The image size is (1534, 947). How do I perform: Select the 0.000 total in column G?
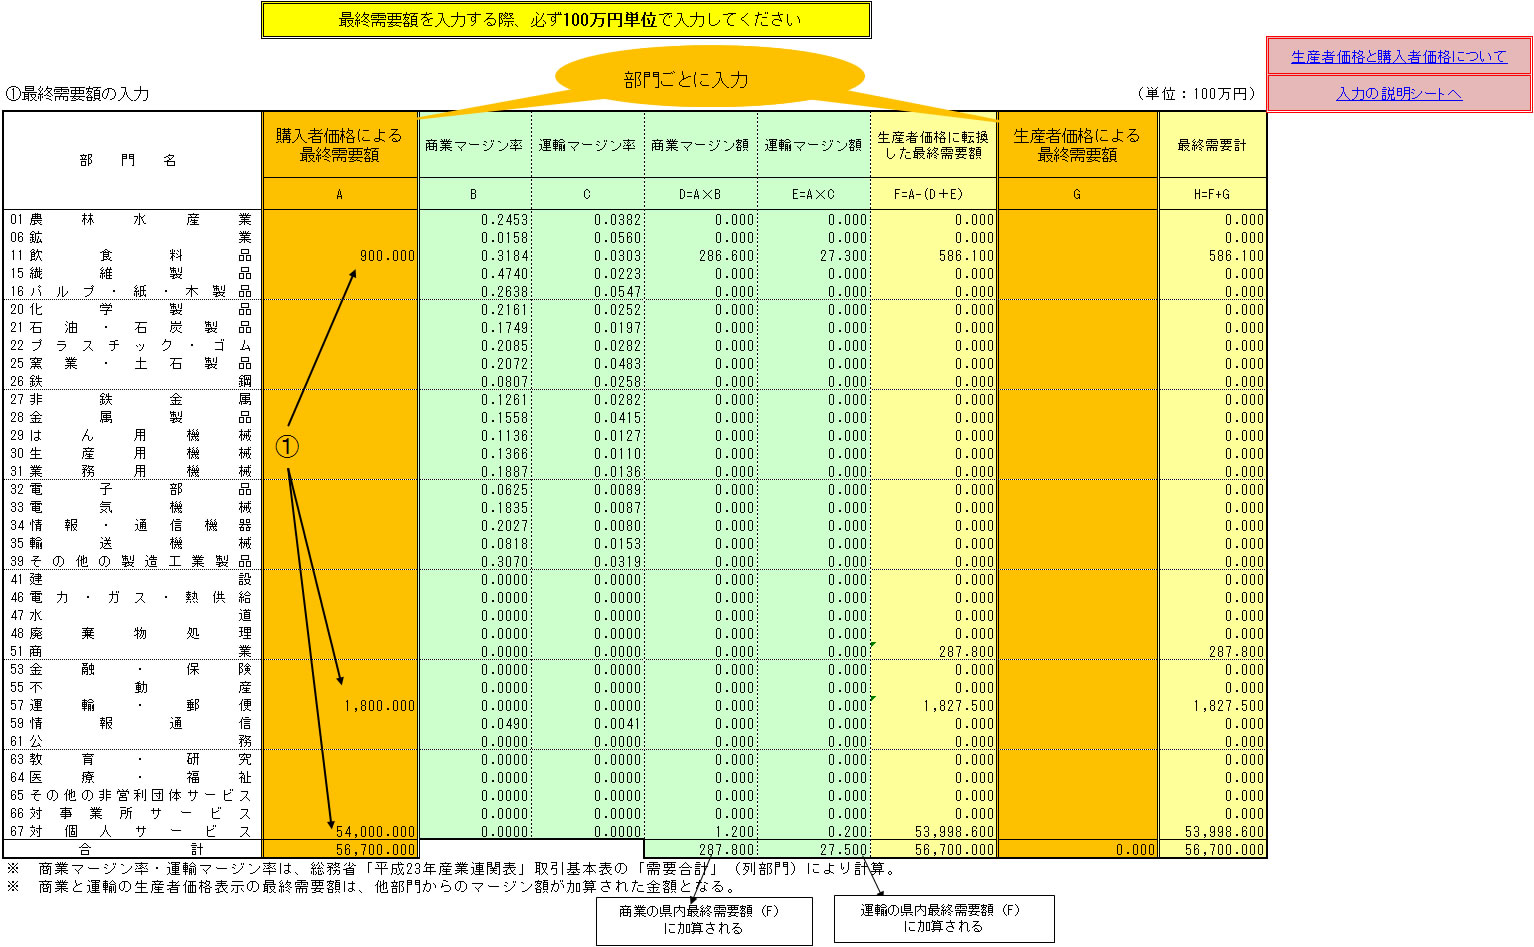1077,850
